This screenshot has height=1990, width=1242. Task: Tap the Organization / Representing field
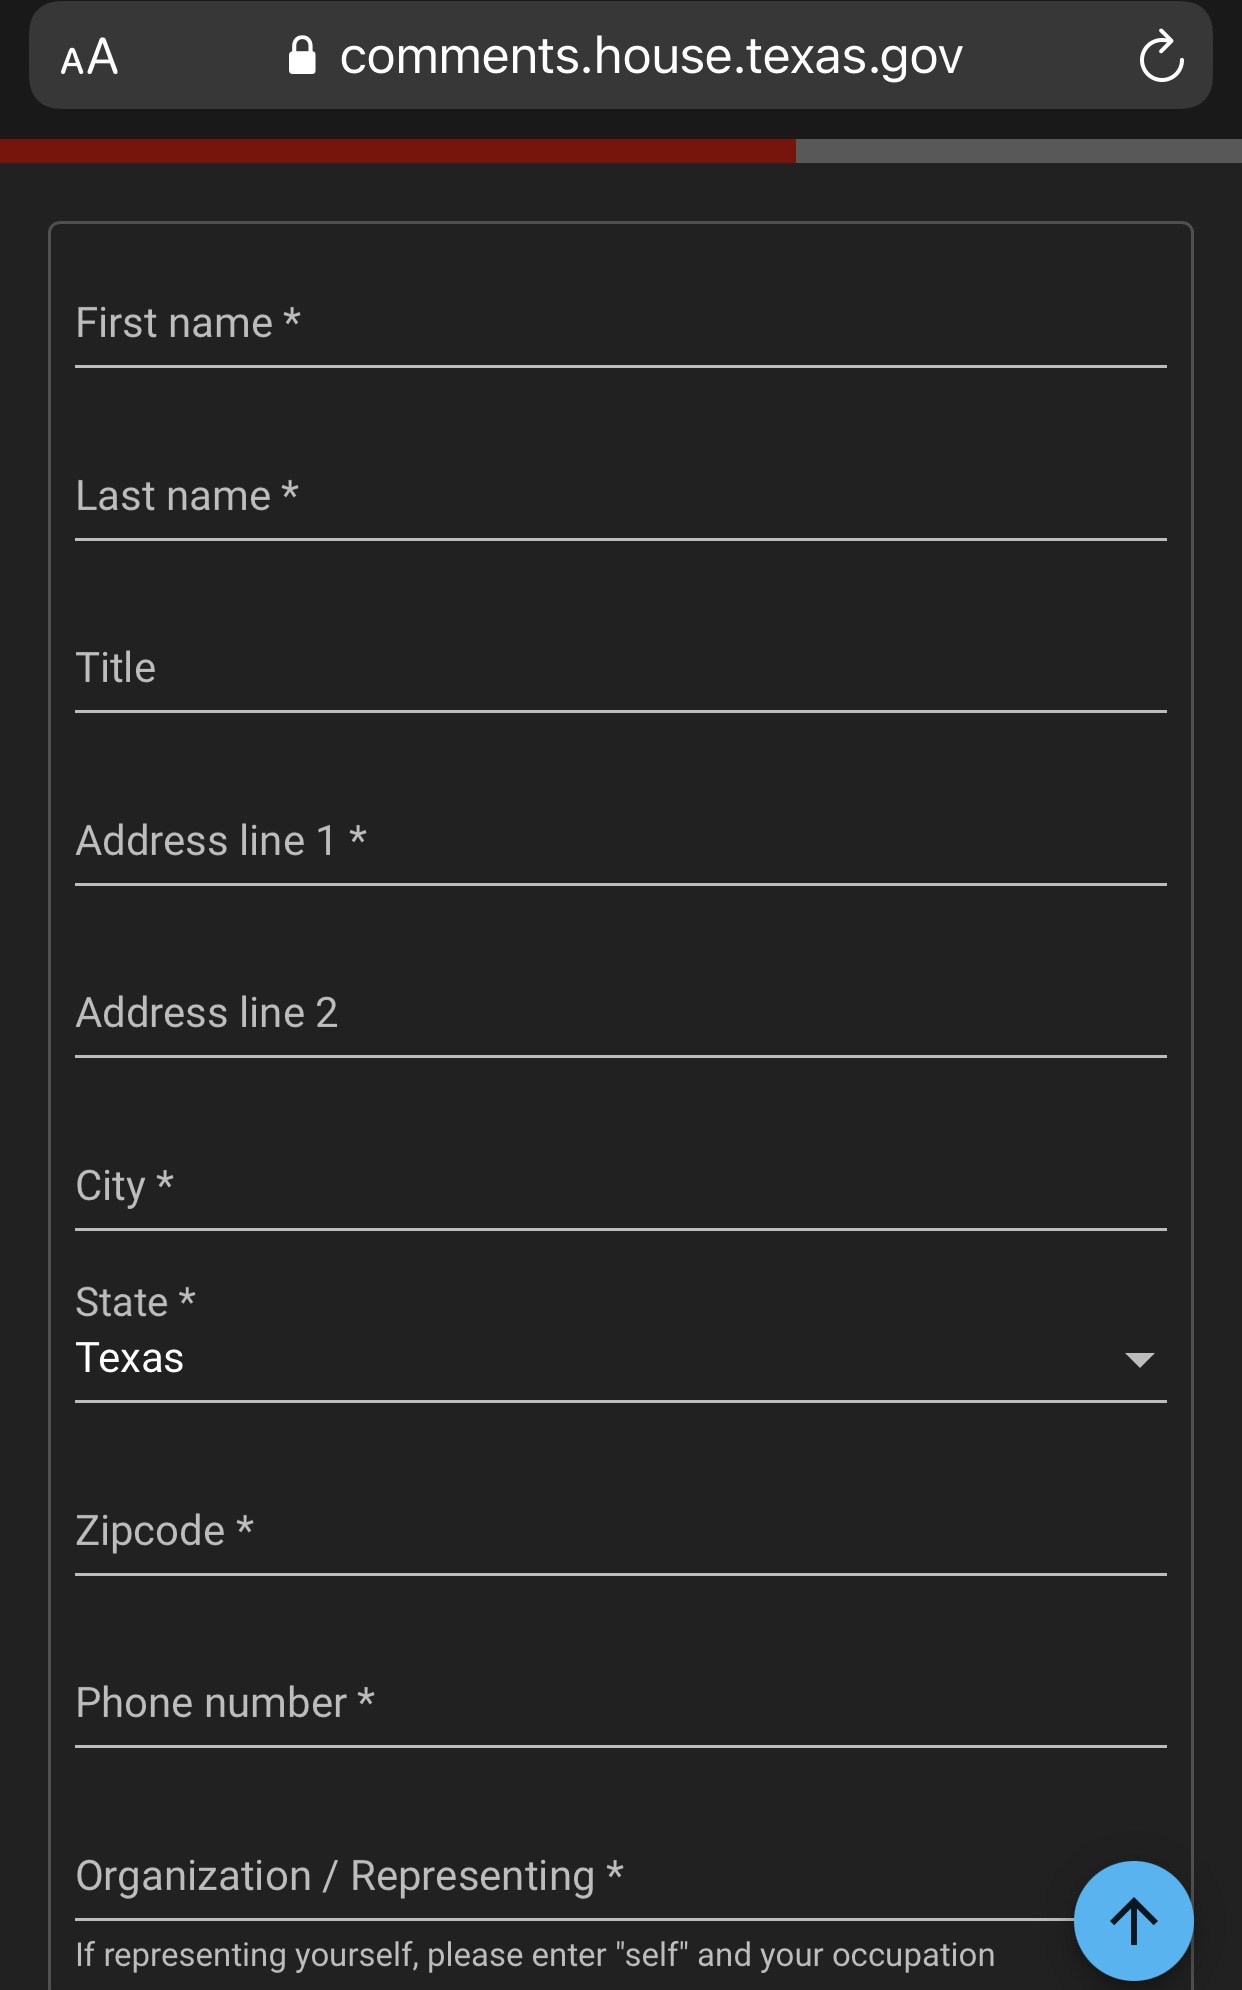pos(570,1877)
